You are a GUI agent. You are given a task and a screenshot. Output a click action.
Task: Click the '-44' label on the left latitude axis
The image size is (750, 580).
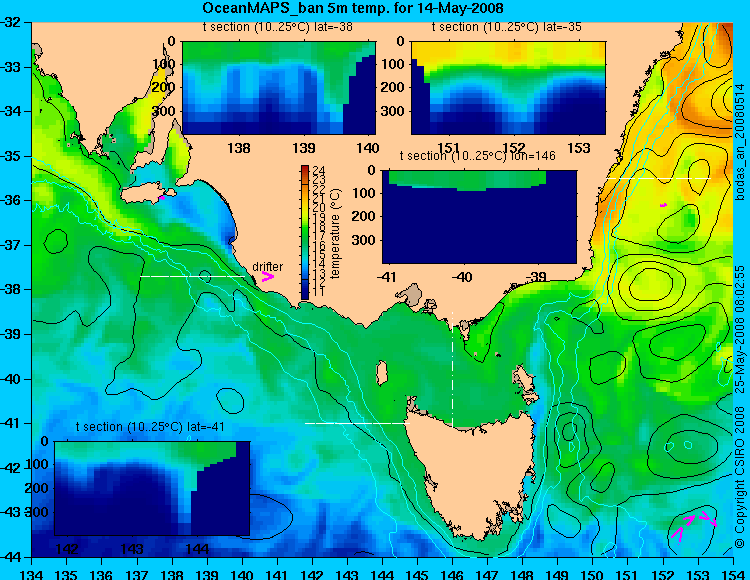[x=10, y=558]
